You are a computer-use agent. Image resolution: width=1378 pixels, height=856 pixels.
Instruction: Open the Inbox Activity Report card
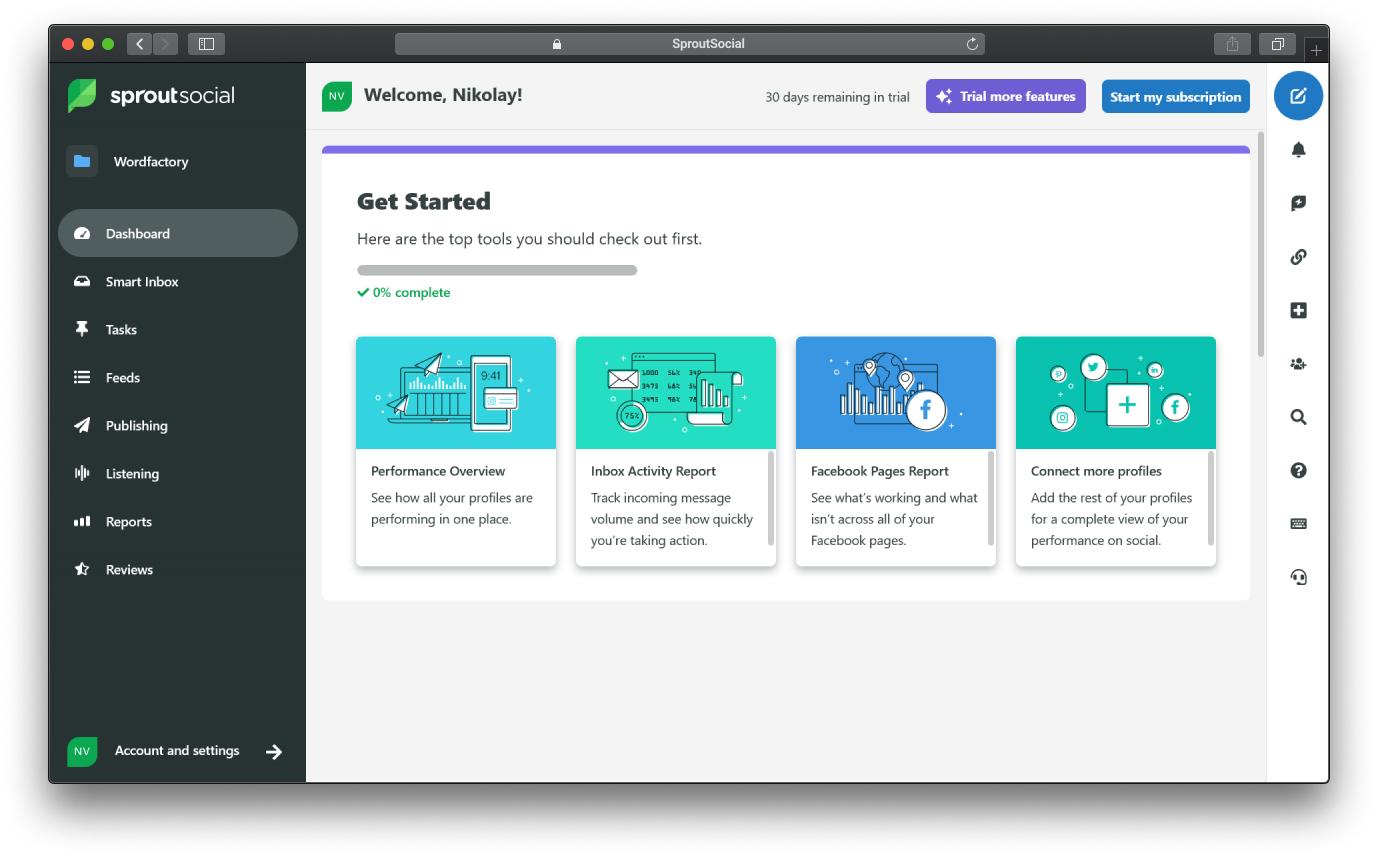coord(676,452)
